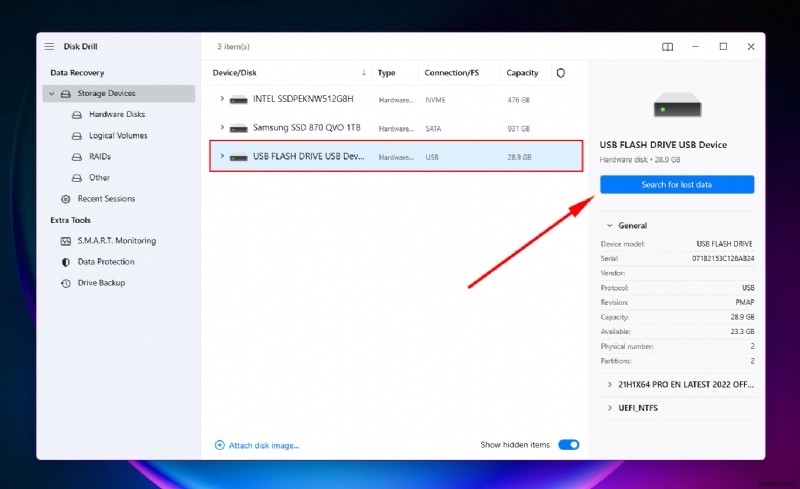Open Drive Backup tool
The width and height of the screenshot is (800, 489).
pyautogui.click(x=101, y=282)
